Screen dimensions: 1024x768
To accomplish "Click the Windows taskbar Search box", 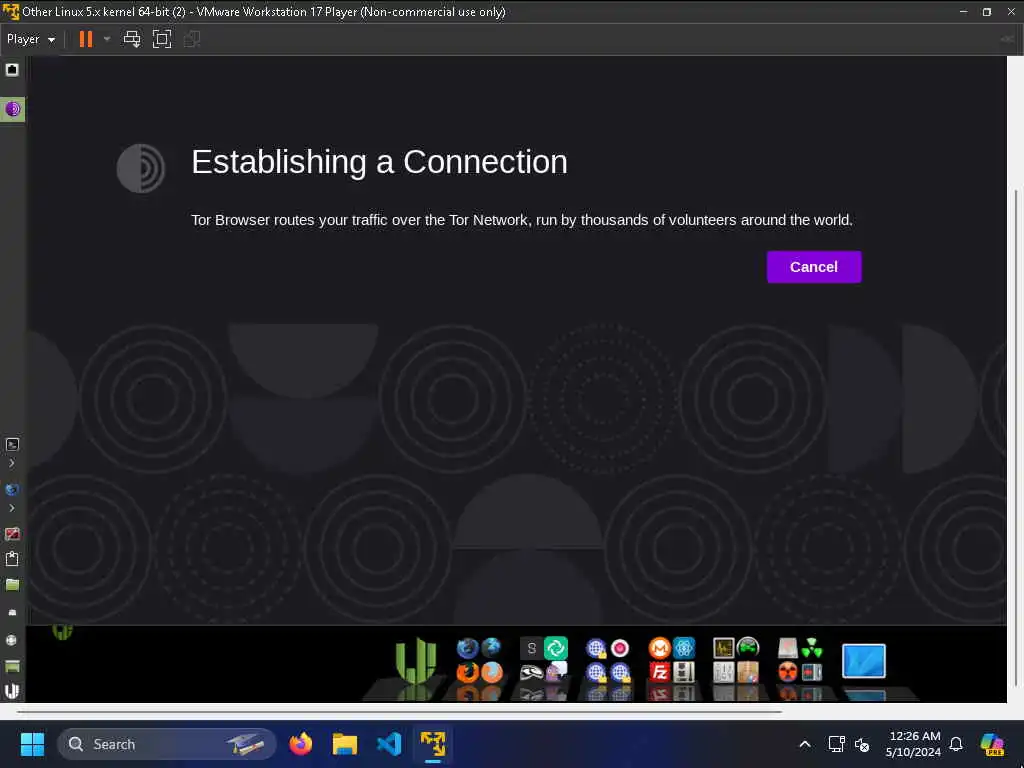I will click(x=167, y=744).
